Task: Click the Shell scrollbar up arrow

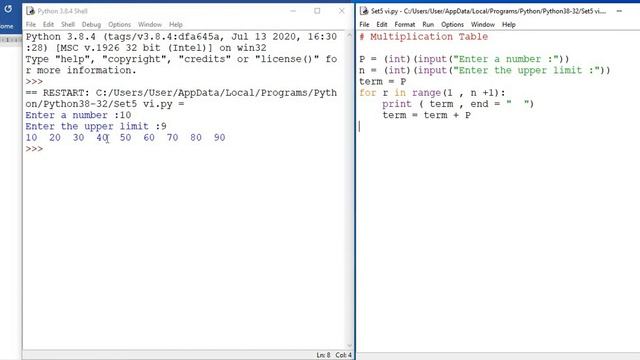Action: click(349, 36)
